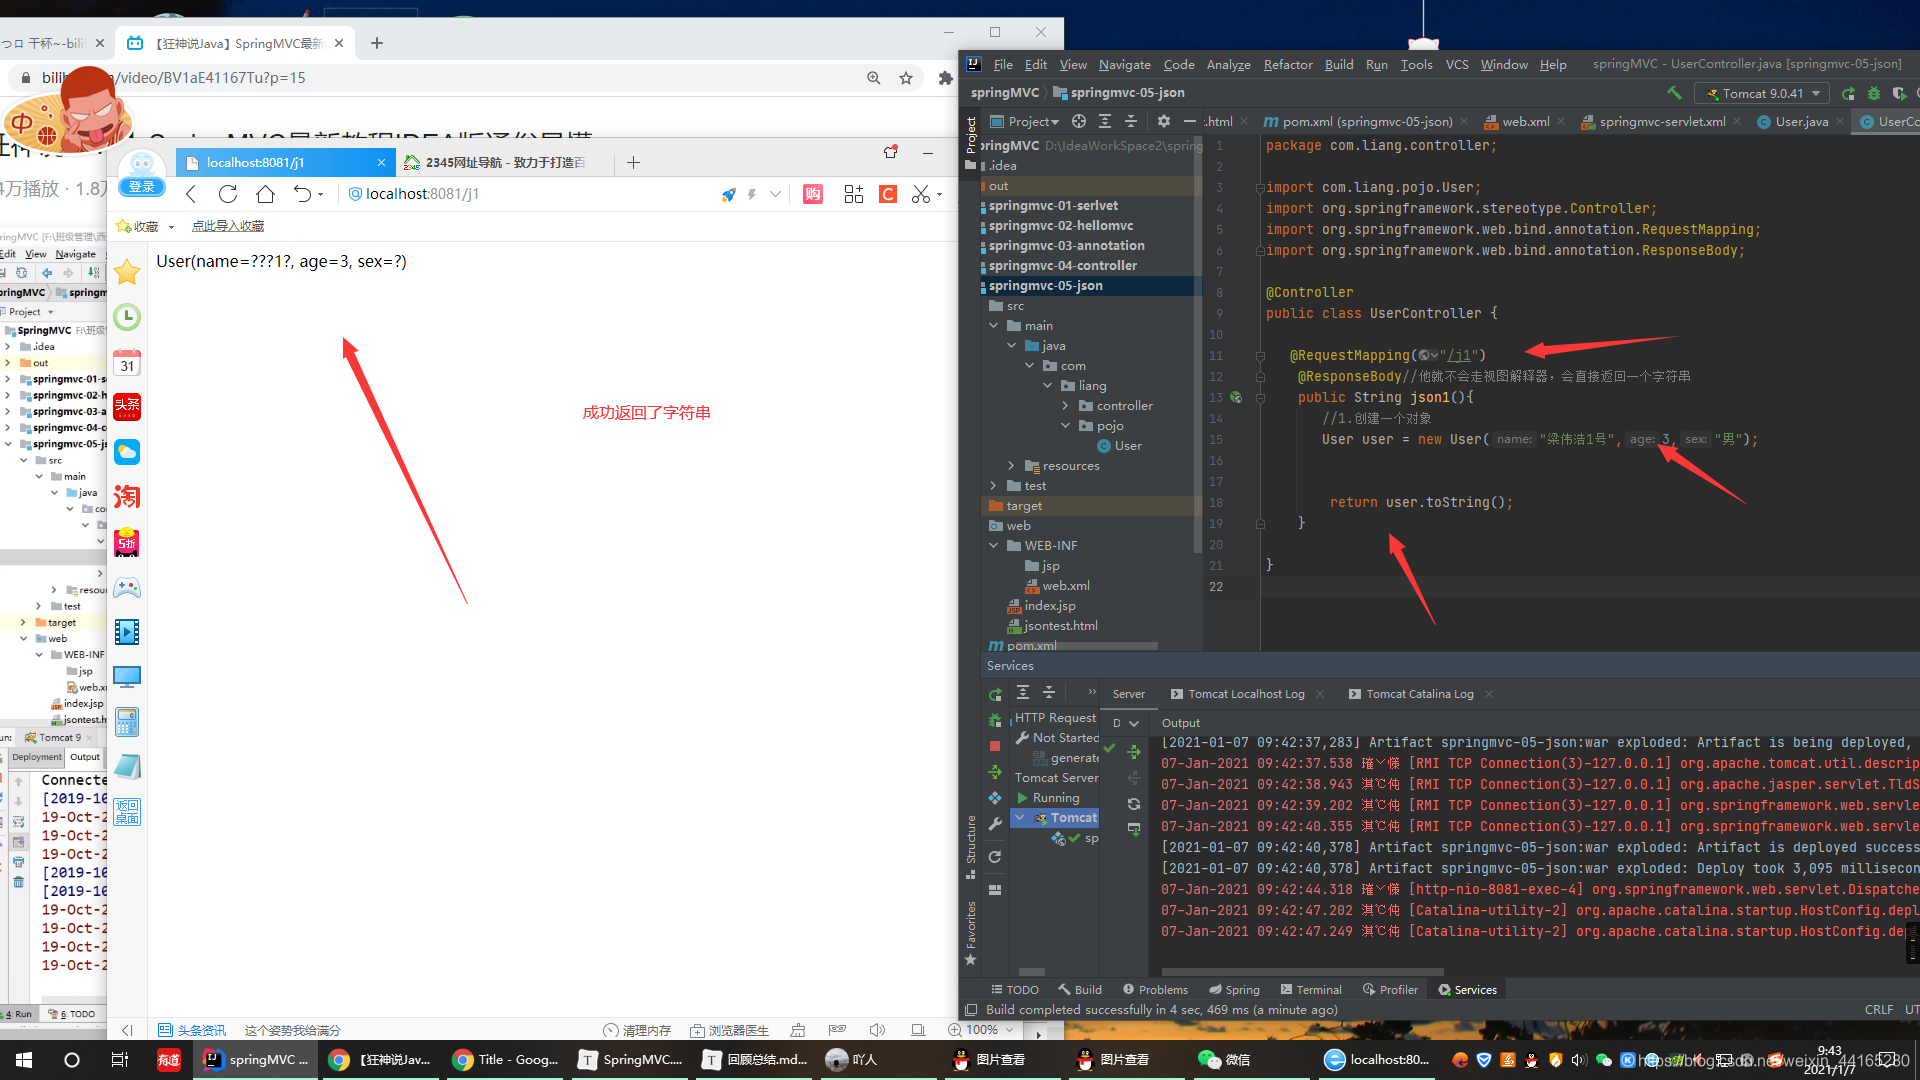Go to browser home page icon
This screenshot has width=1920, height=1080.
265,194
